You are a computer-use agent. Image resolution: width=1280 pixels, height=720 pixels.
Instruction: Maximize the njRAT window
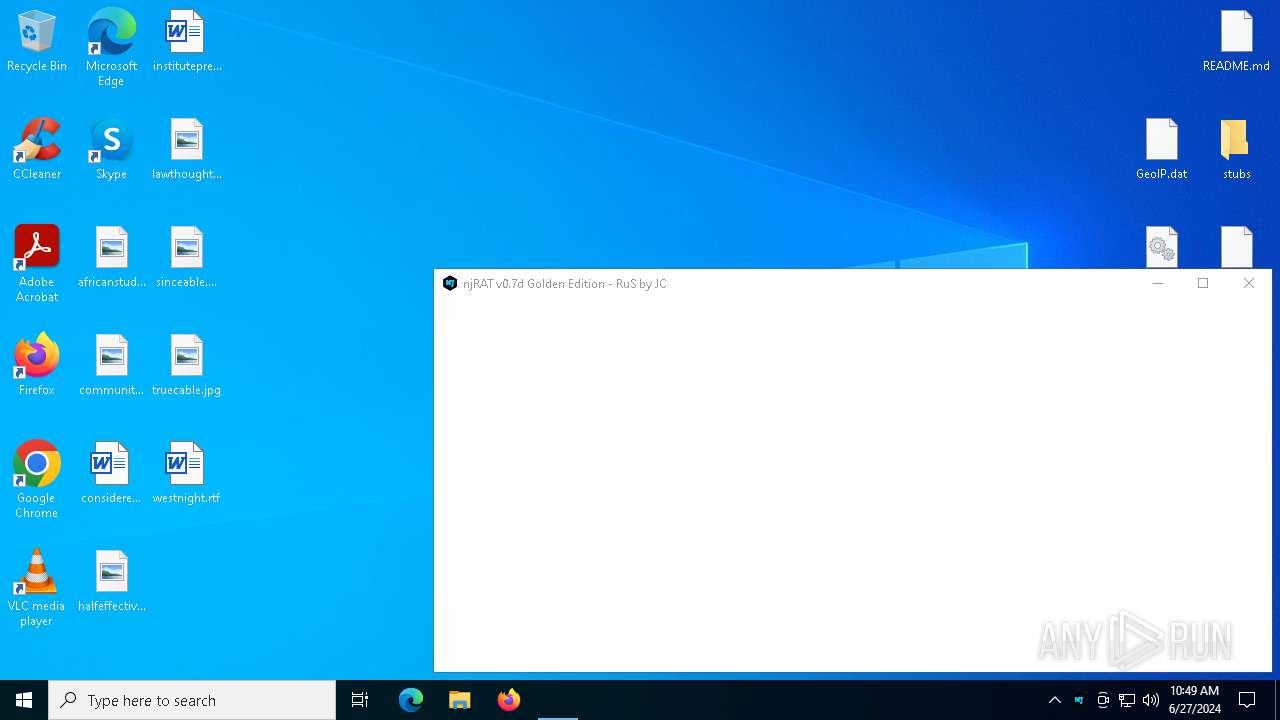coord(1203,284)
